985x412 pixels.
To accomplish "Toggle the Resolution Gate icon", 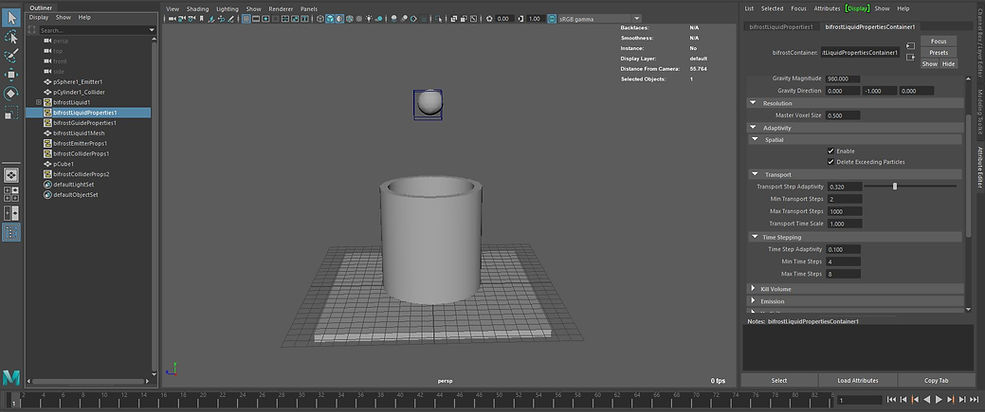I will point(266,19).
